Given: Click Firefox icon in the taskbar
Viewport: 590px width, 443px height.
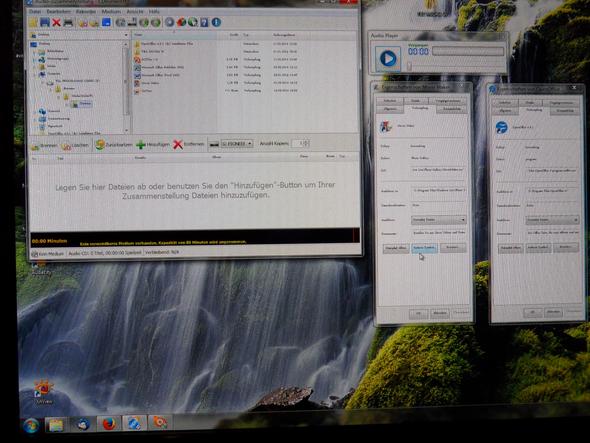Looking at the screenshot, I should 109,424.
